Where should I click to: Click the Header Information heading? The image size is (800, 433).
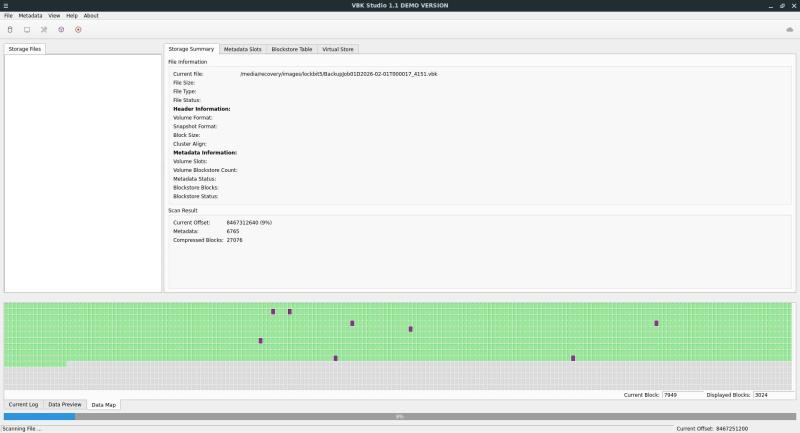click(202, 109)
